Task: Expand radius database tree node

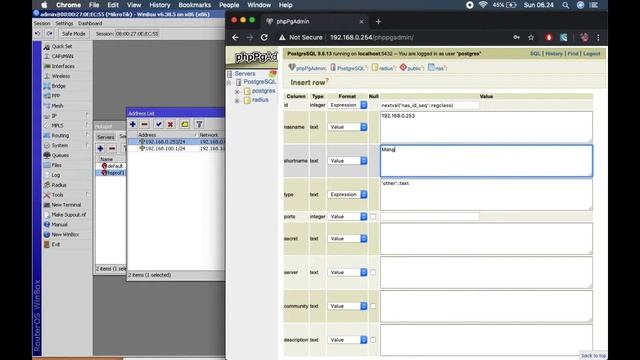Action: (x=237, y=100)
